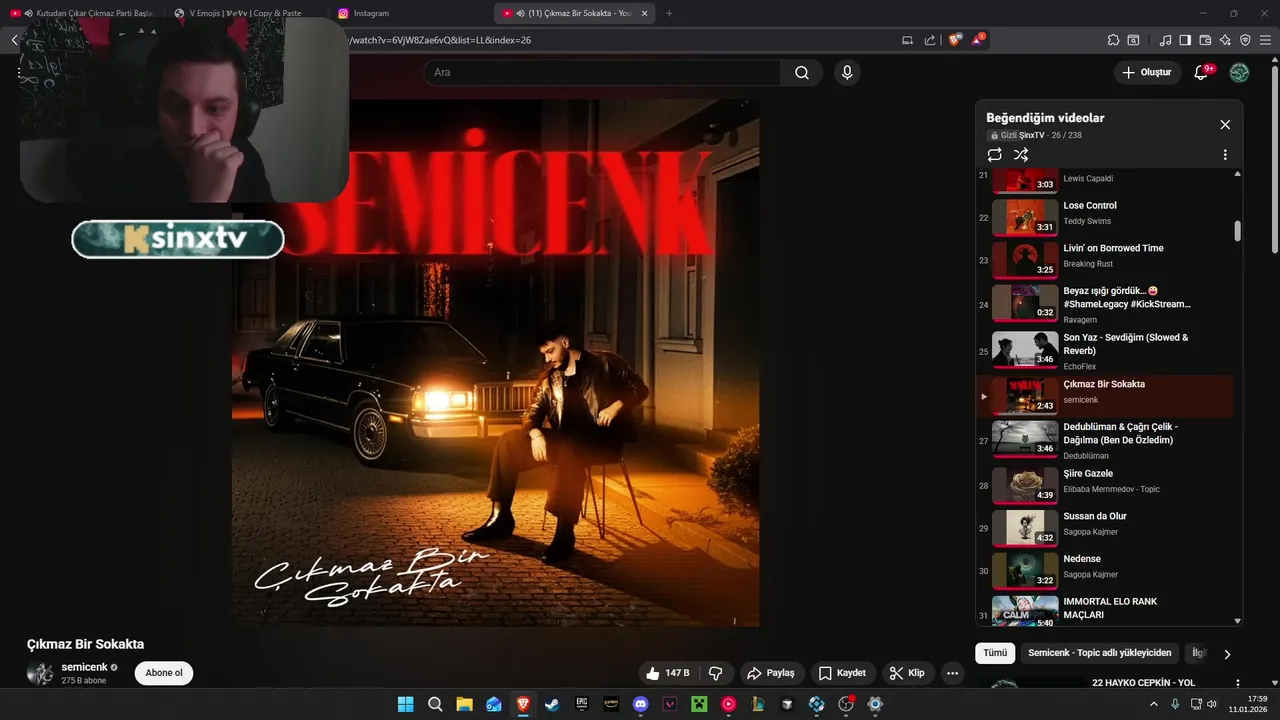The image size is (1280, 720).
Task: Open a new browser tab
Action: [669, 13]
